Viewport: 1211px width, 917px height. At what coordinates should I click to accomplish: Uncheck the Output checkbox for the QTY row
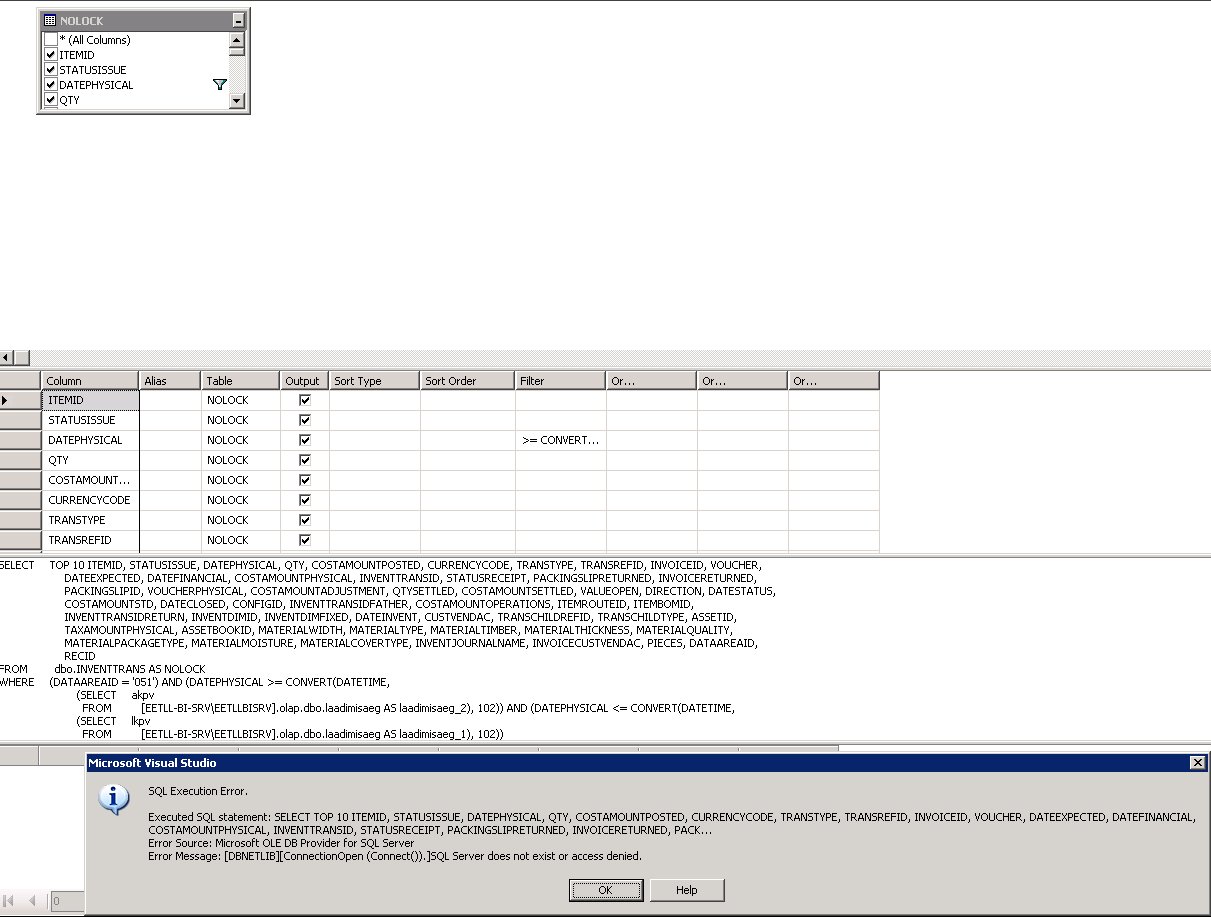point(304,459)
